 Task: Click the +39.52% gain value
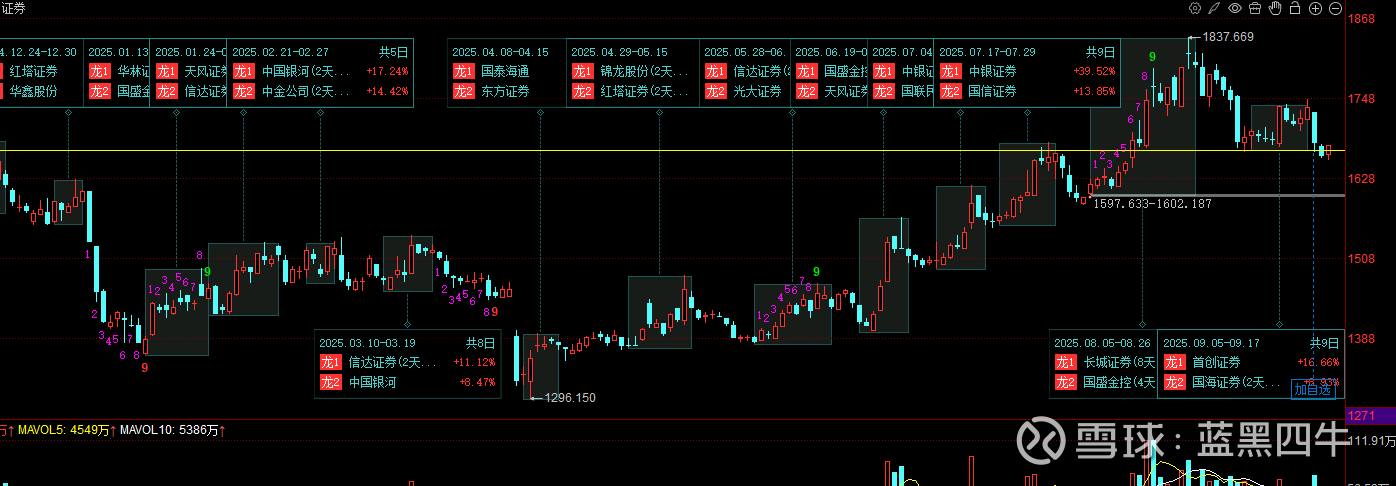(1093, 71)
